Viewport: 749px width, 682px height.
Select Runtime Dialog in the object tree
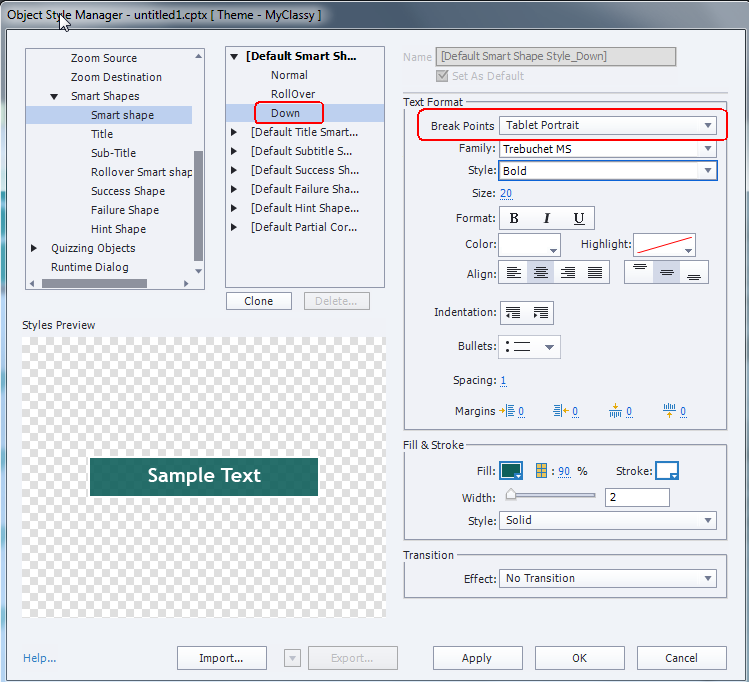pyautogui.click(x=90, y=267)
